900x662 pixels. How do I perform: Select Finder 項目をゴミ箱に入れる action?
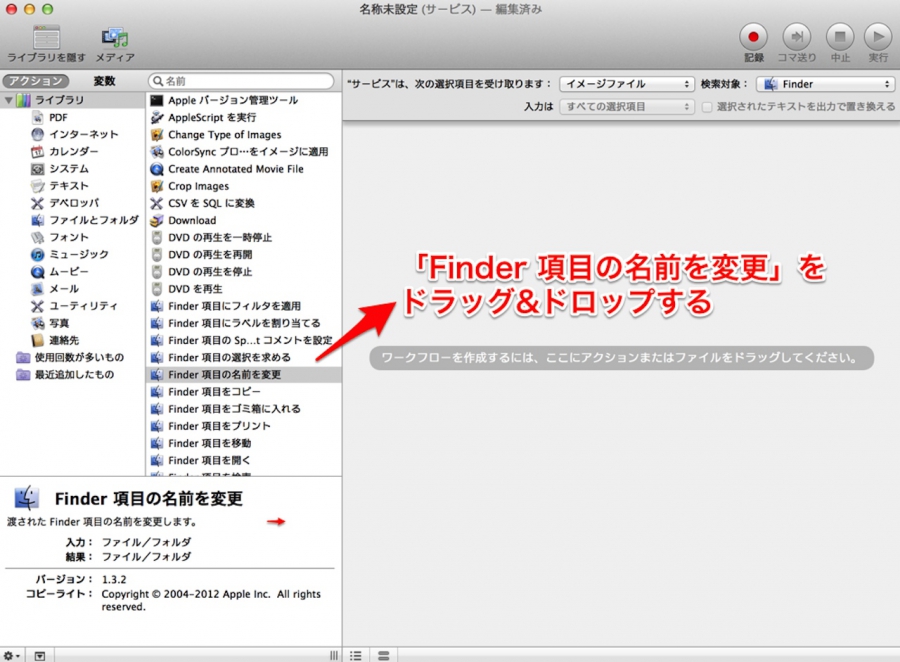click(243, 409)
